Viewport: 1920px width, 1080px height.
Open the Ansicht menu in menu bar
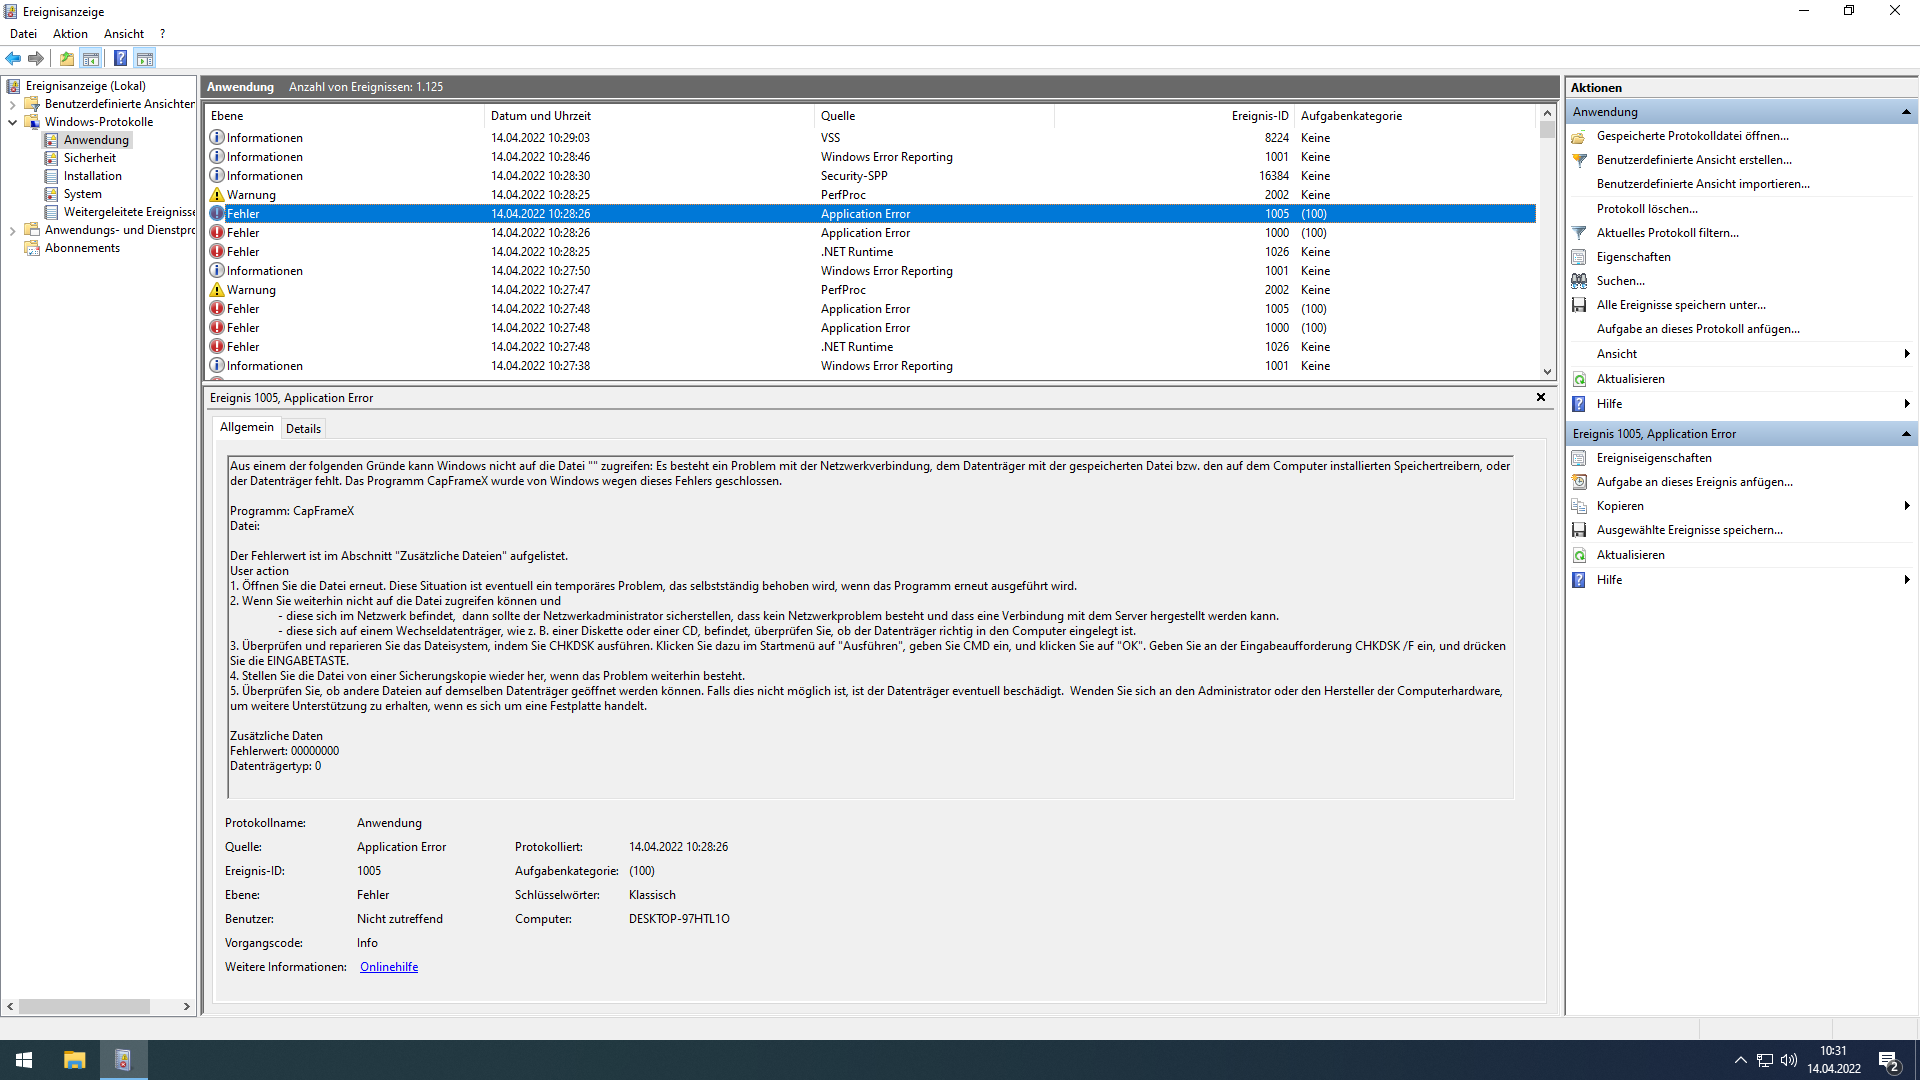tap(123, 34)
